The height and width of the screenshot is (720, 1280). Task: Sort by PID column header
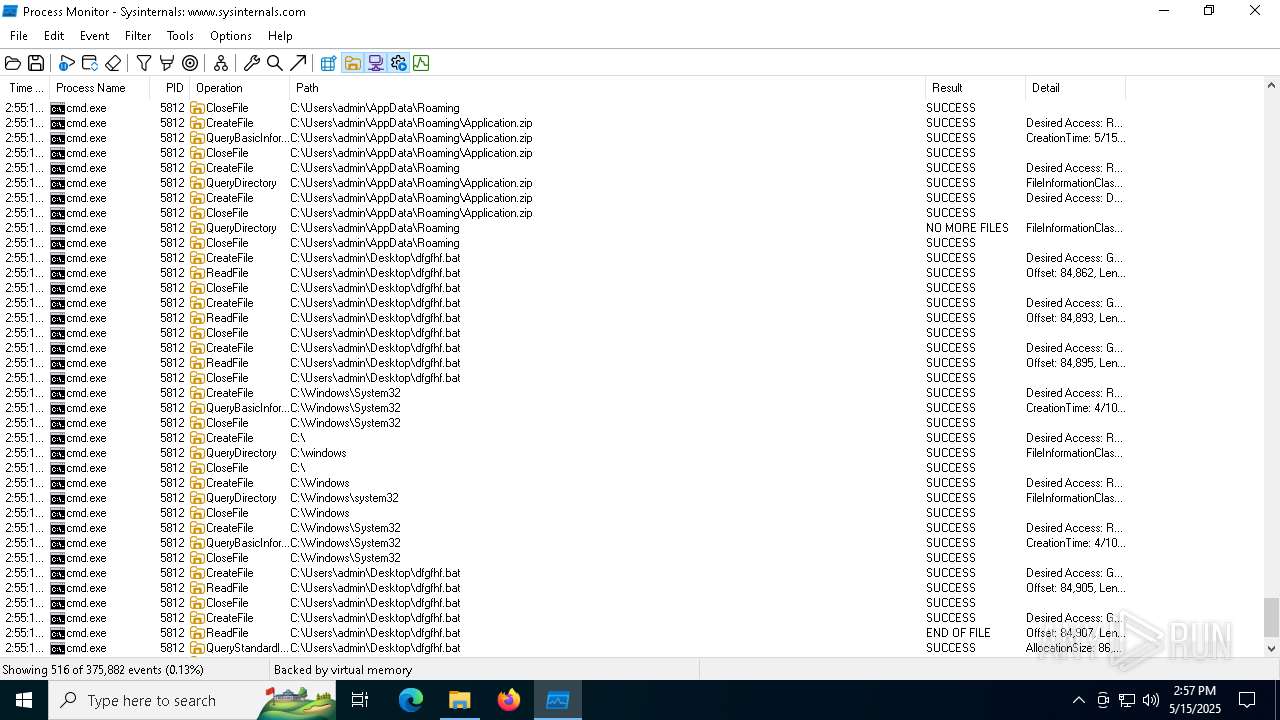[170, 88]
